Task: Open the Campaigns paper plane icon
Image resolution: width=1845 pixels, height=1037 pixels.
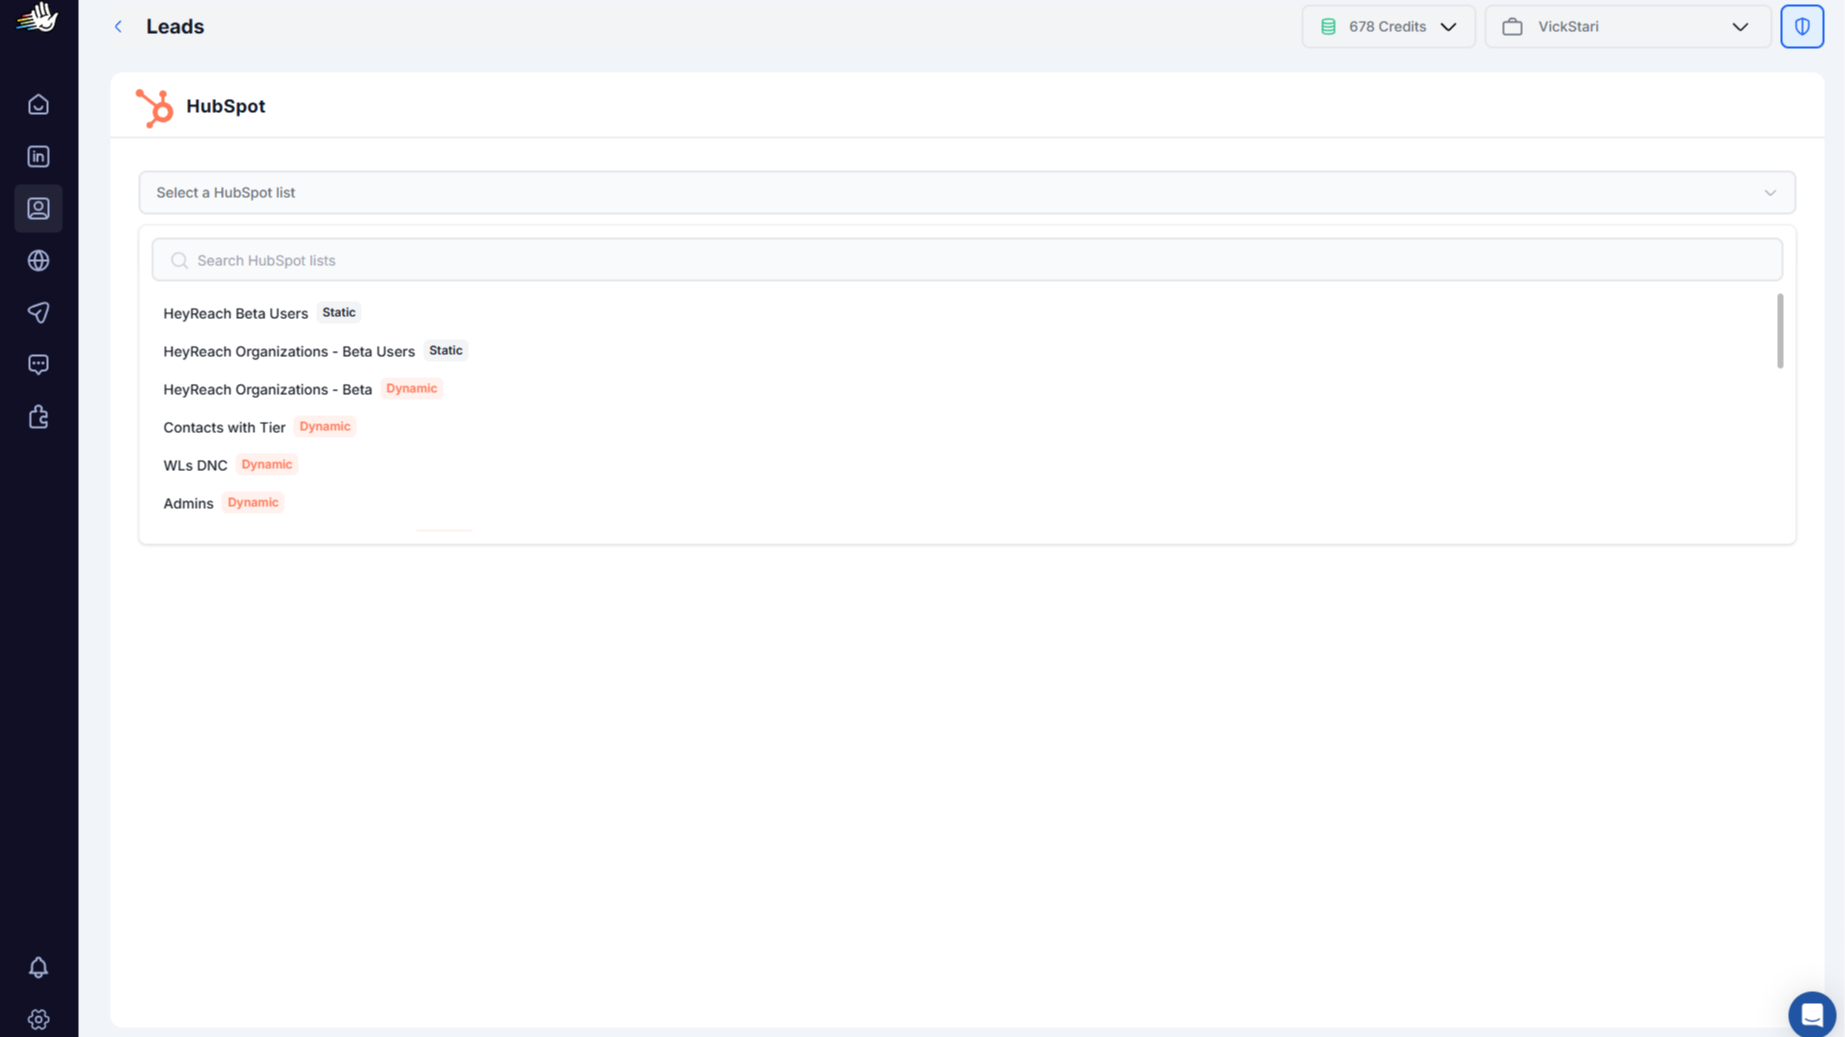Action: 38,313
